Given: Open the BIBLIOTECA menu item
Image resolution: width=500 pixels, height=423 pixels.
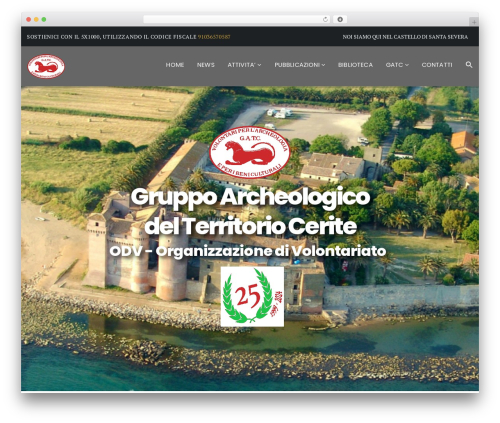Looking at the screenshot, I should 355,65.
